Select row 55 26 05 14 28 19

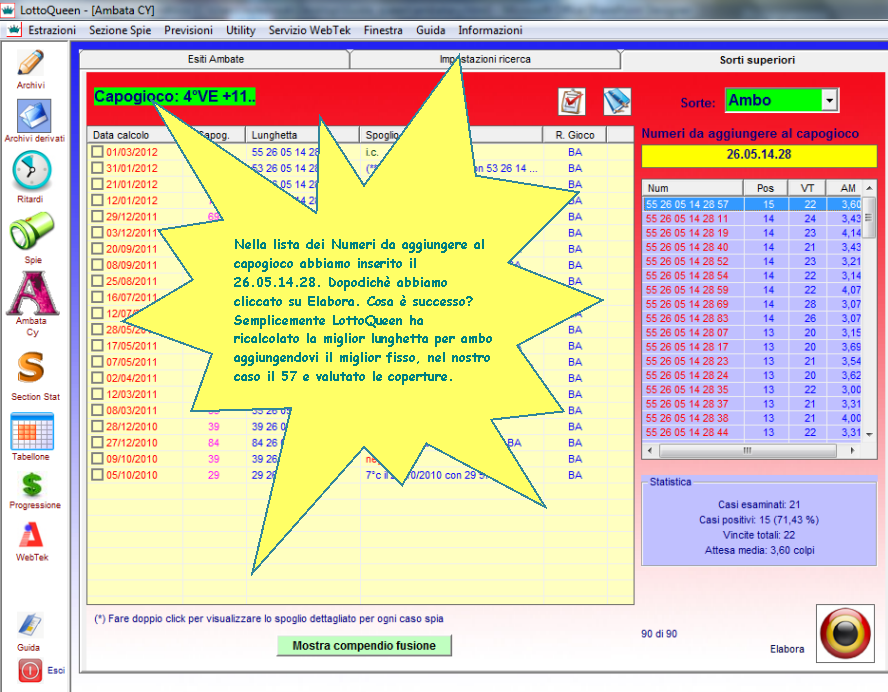click(753, 233)
